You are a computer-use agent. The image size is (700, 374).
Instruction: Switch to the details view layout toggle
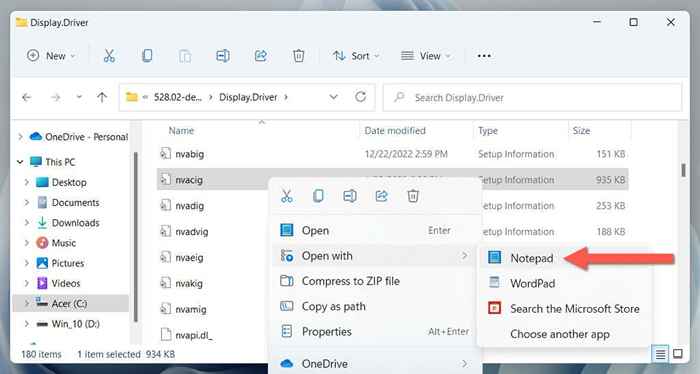(660, 354)
